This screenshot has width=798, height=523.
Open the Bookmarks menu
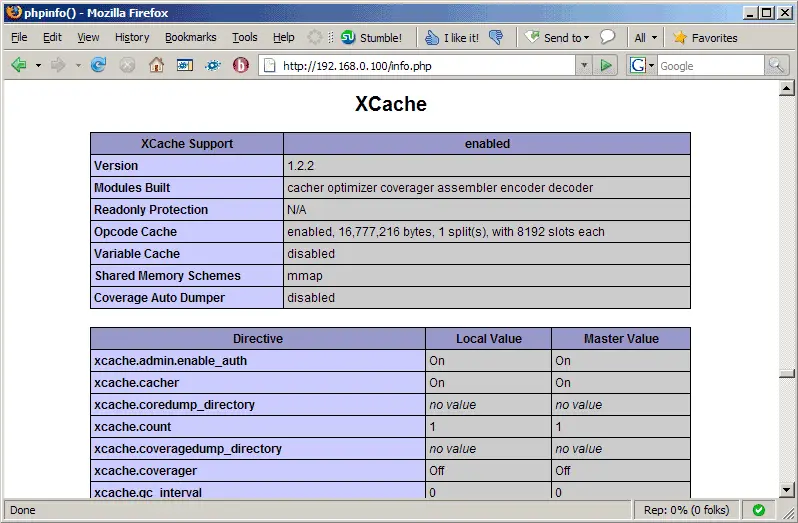coord(190,37)
